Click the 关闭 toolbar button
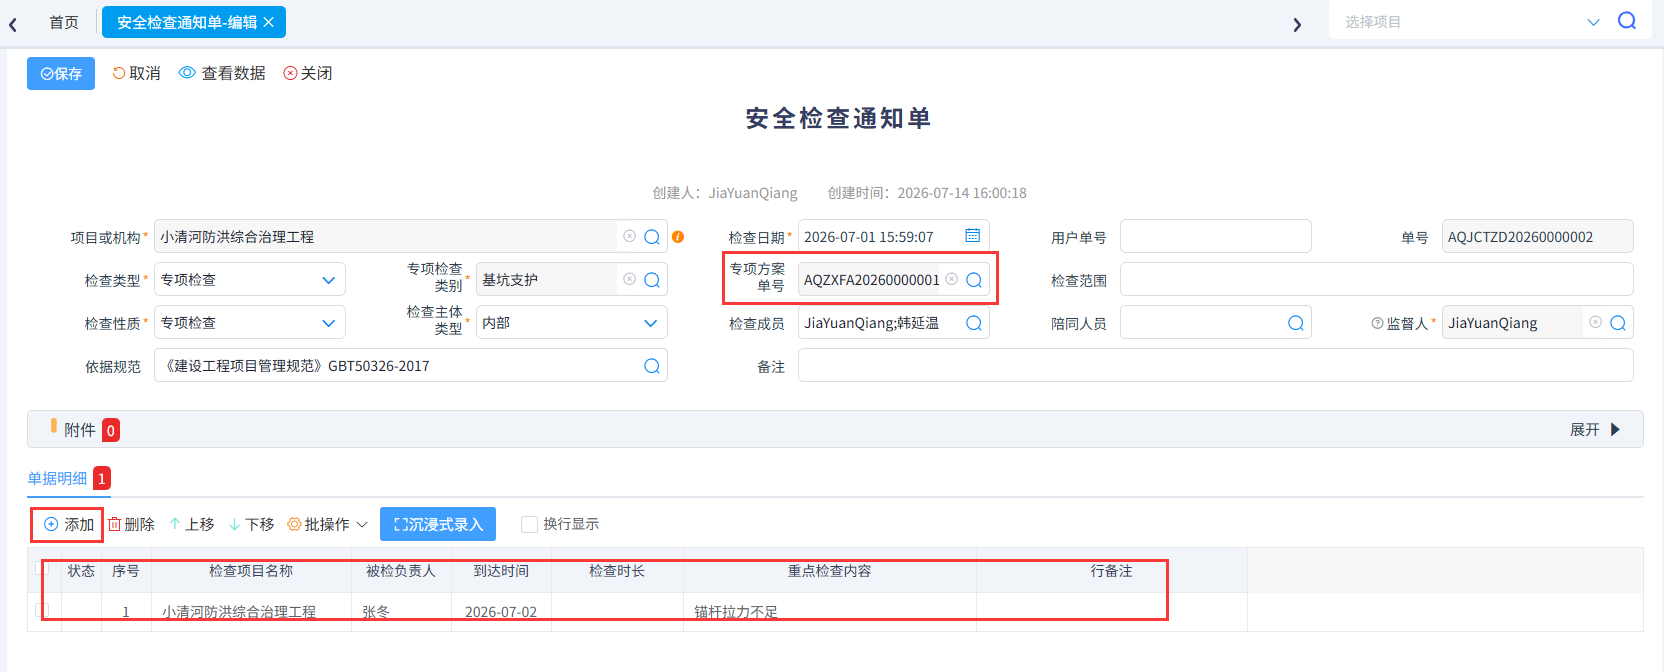The width and height of the screenshot is (1664, 672). coord(308,73)
